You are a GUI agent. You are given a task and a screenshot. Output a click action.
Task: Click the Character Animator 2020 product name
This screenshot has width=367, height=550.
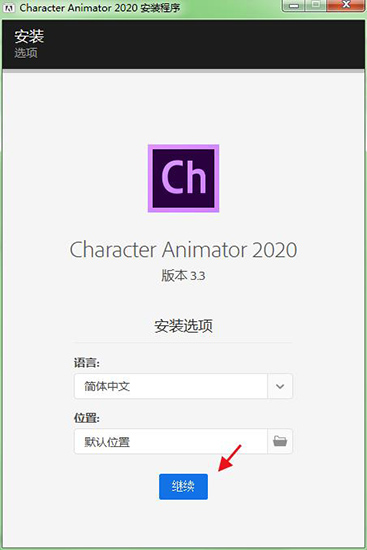point(184,250)
